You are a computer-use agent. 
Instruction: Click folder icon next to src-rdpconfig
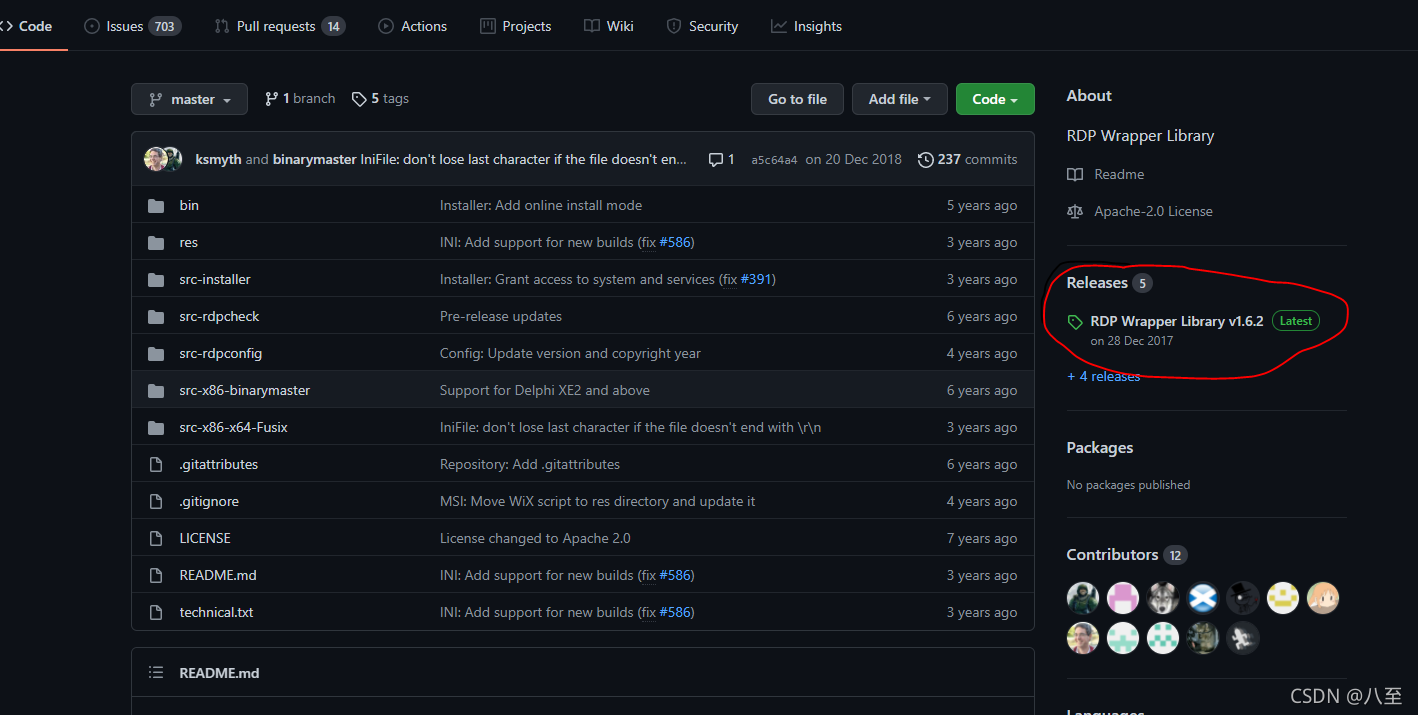(156, 353)
